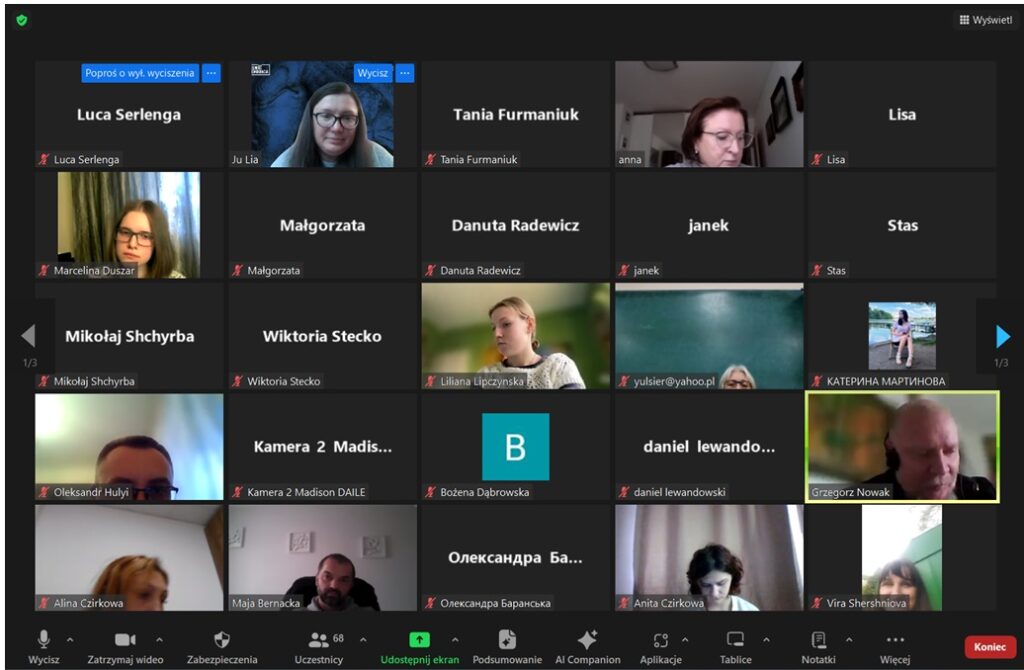1024x670 pixels.
Task: Select the Grzegorz Nowak video tile
Action: tap(902, 446)
